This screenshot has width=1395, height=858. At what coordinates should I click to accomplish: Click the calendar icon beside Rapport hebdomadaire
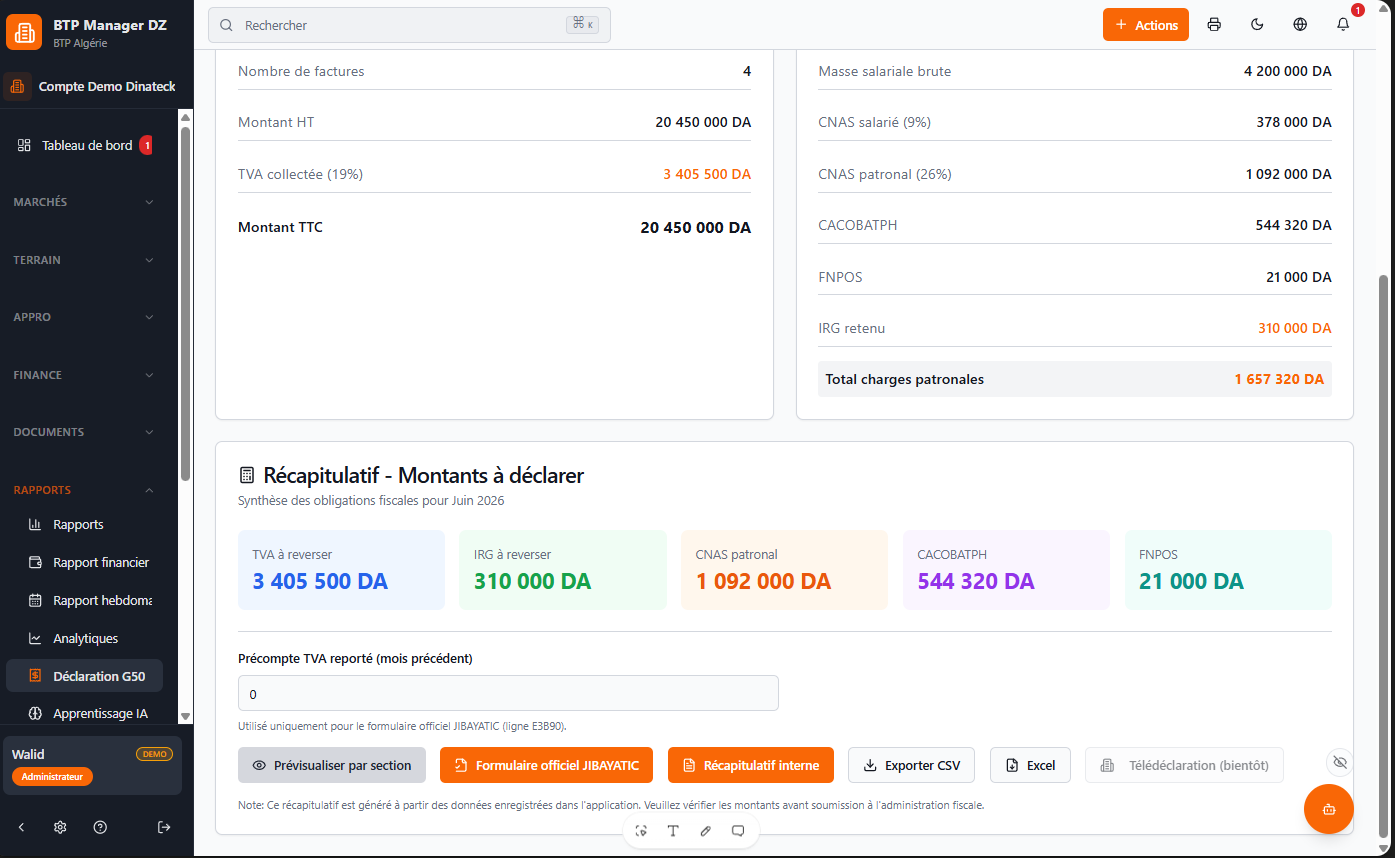[34, 600]
